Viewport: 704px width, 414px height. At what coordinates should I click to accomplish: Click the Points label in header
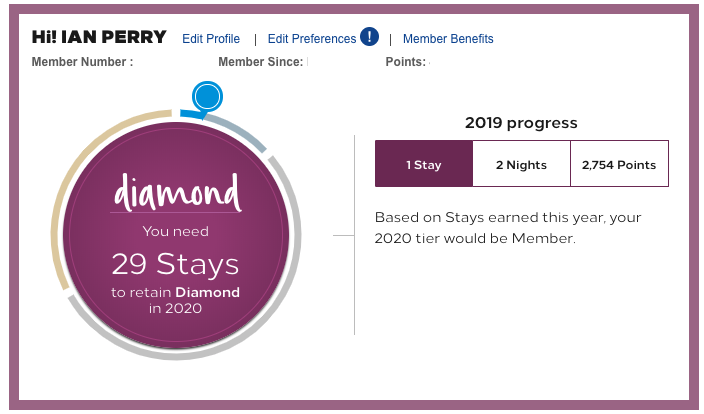tap(405, 62)
